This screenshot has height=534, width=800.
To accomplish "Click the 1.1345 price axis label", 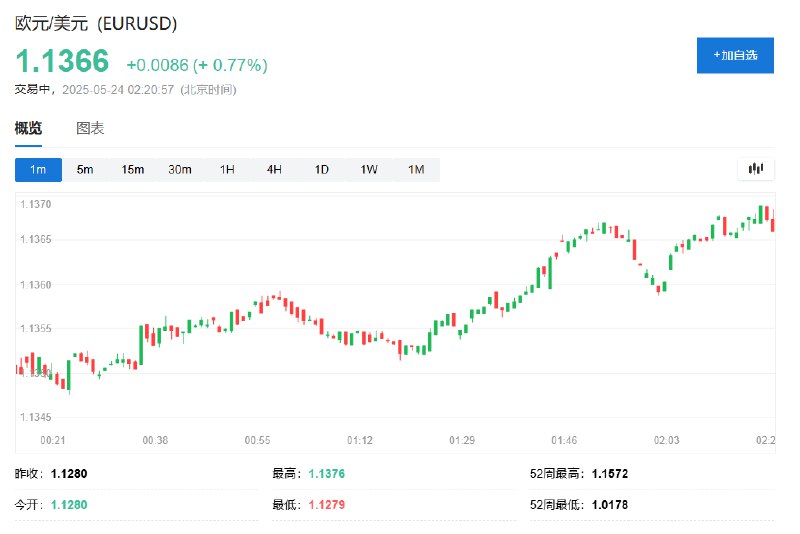I will [36, 417].
